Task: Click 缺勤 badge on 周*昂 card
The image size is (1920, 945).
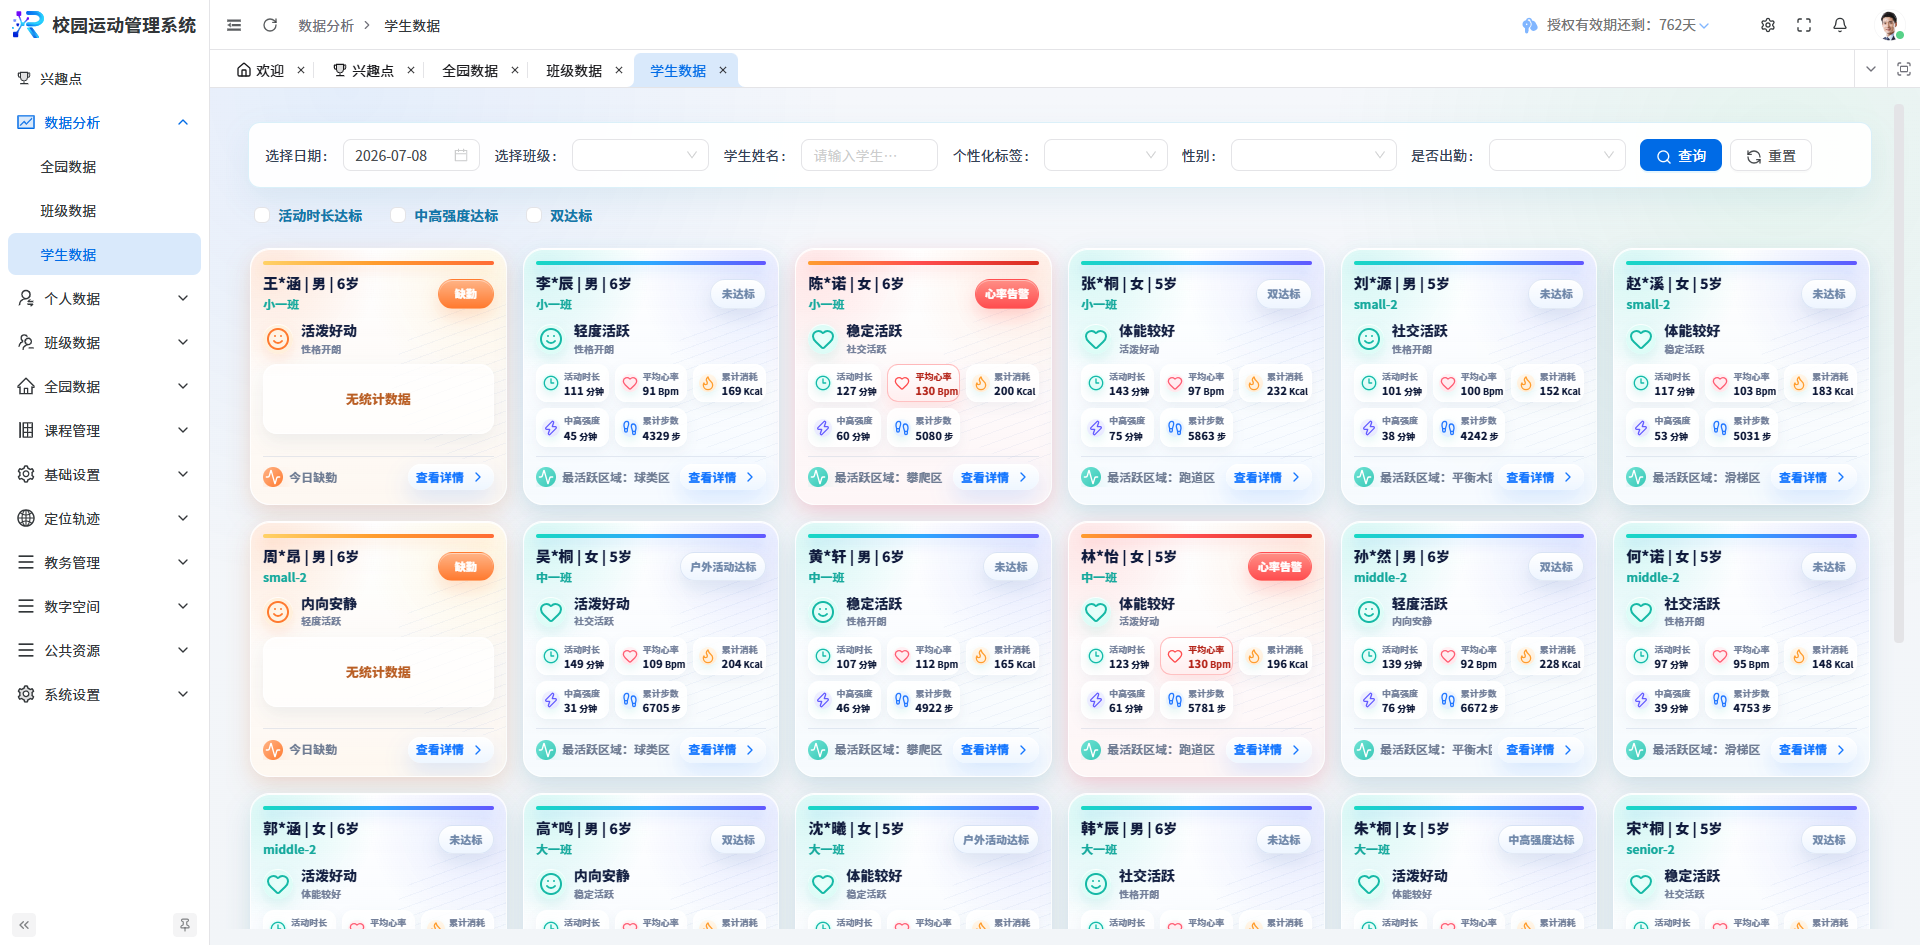Action: pos(466,566)
